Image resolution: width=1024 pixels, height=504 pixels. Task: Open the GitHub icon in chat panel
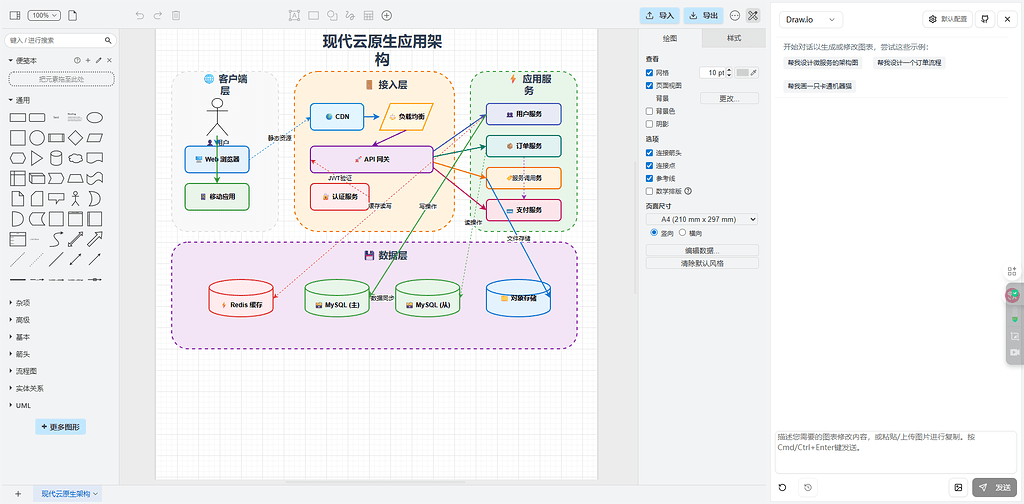985,20
